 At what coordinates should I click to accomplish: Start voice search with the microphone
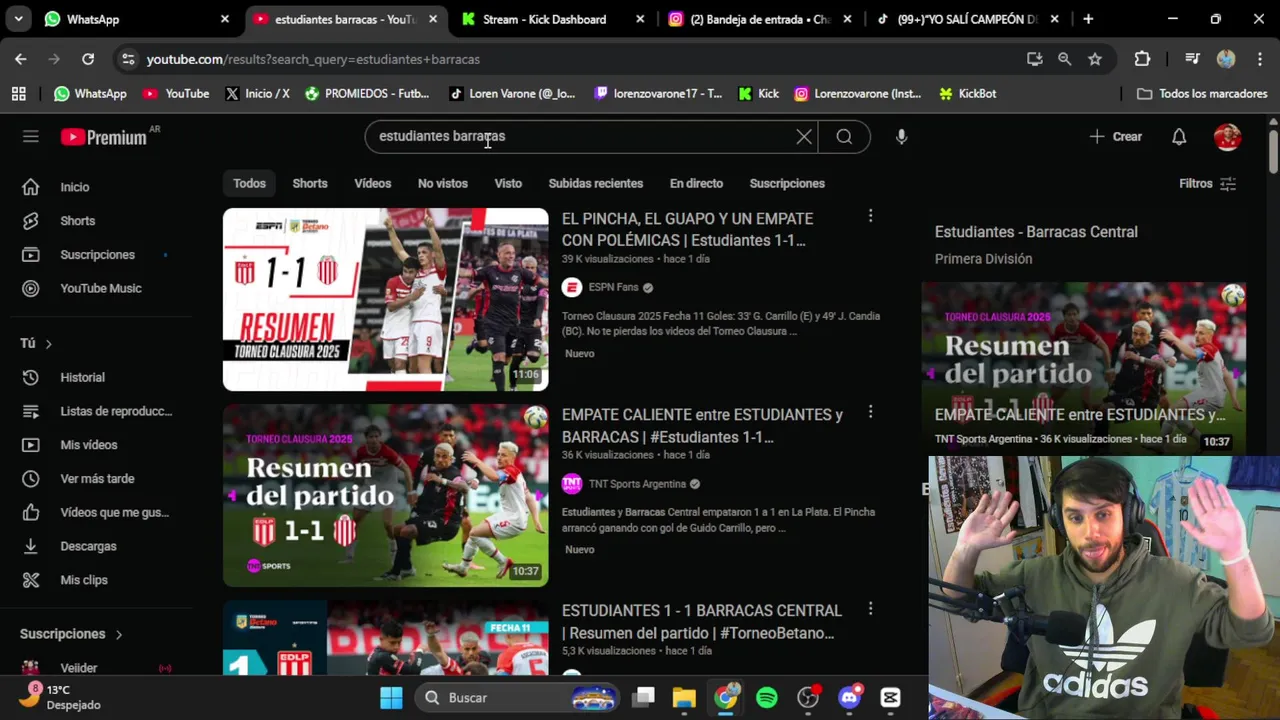coord(901,137)
